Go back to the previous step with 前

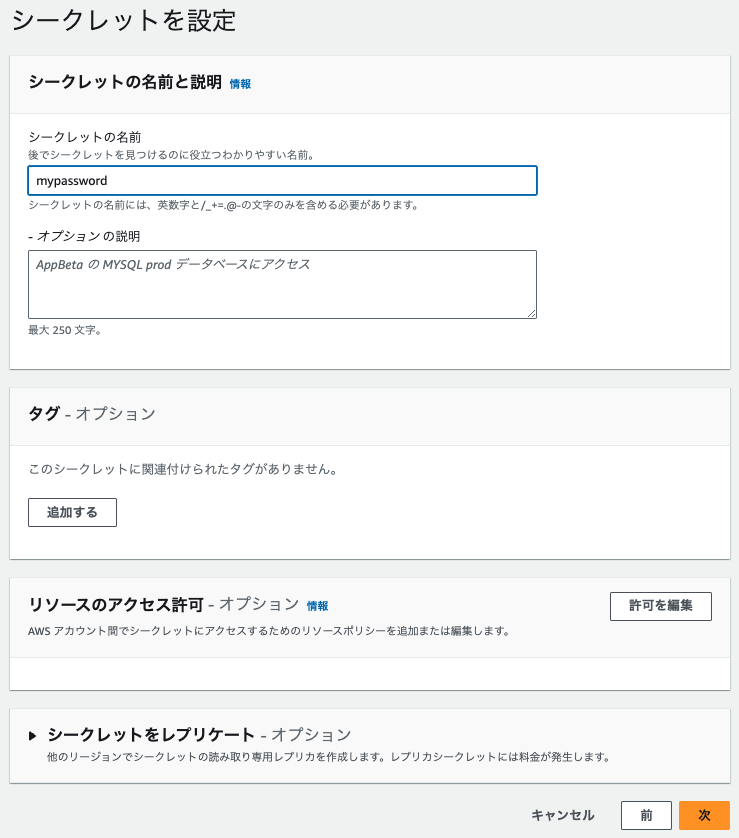[647, 815]
